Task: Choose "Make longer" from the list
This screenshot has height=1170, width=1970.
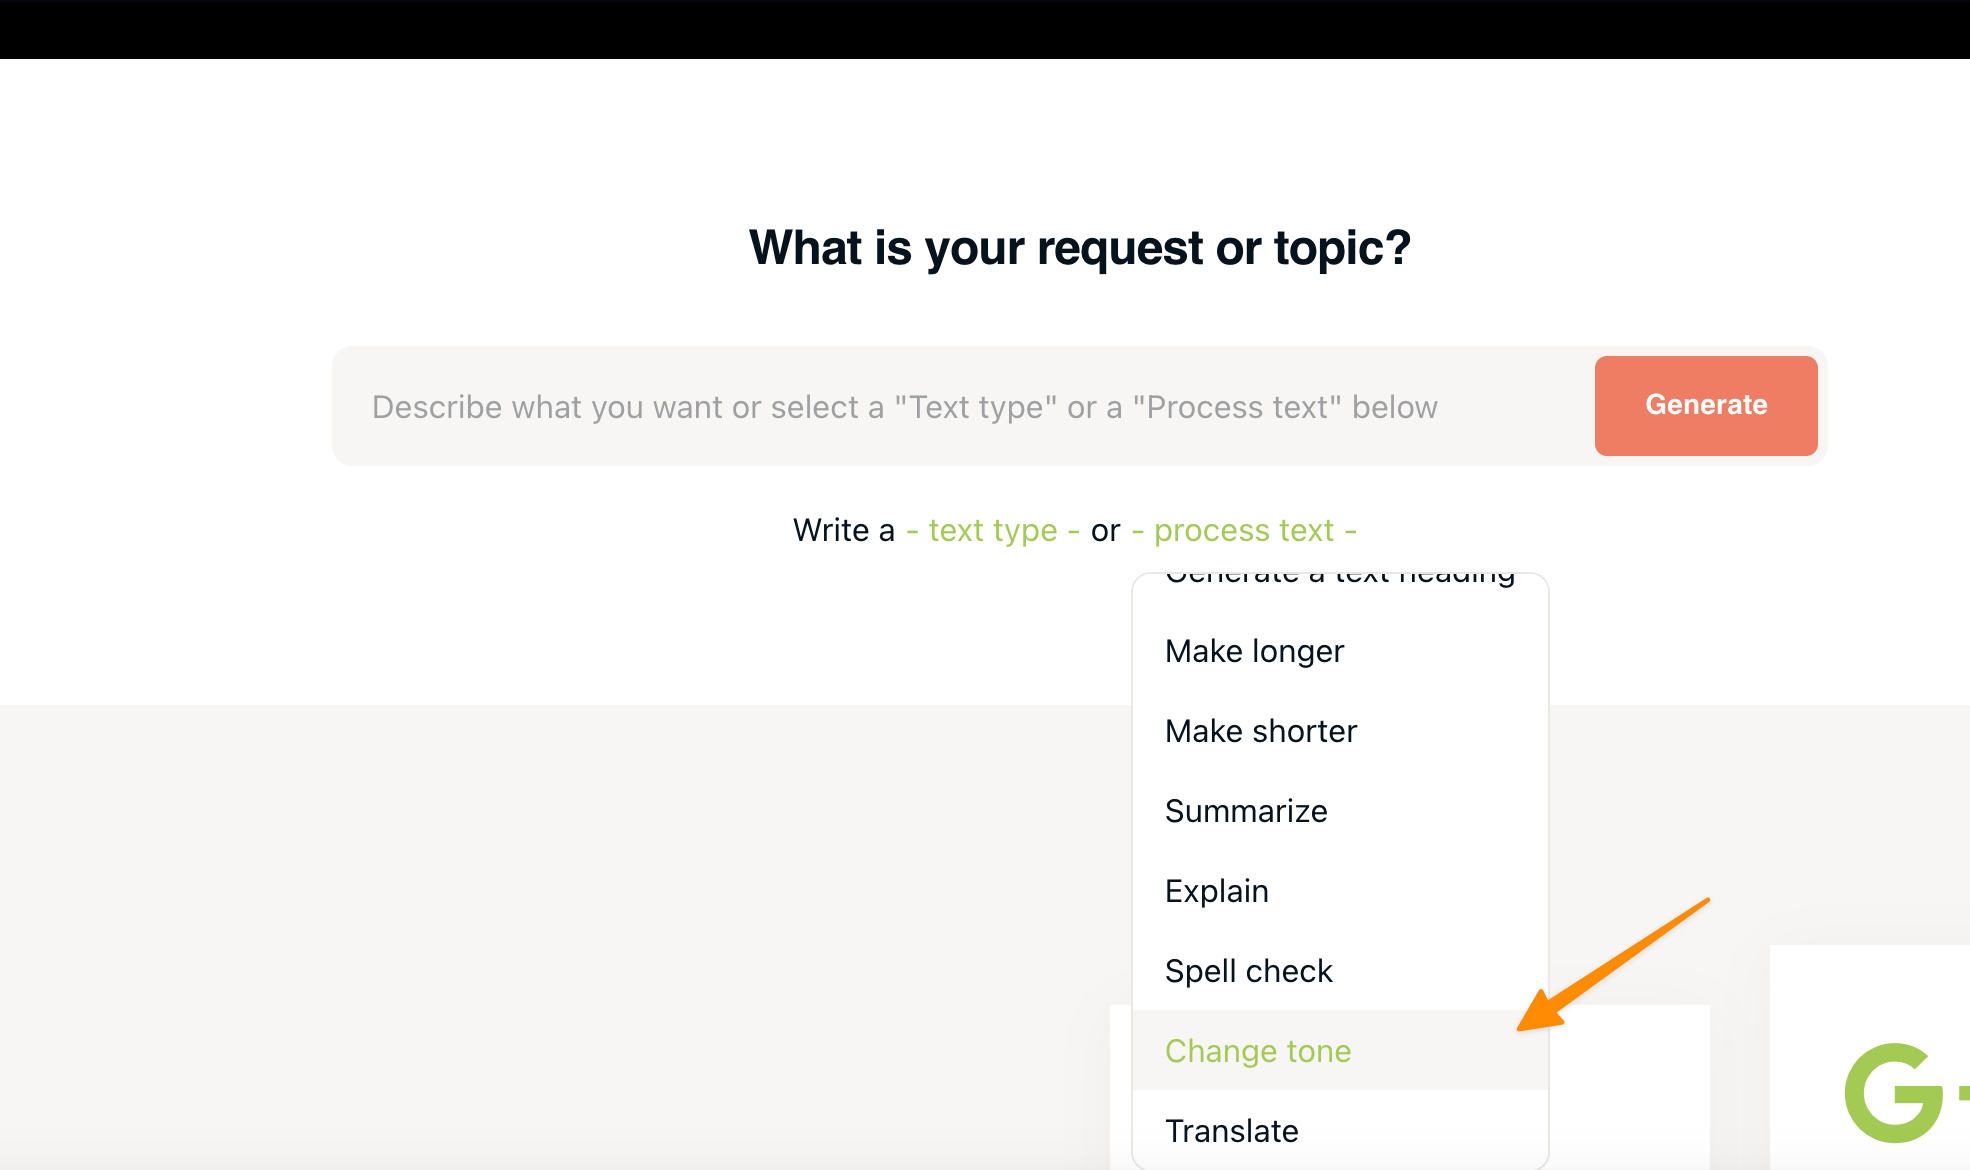Action: tap(1254, 651)
